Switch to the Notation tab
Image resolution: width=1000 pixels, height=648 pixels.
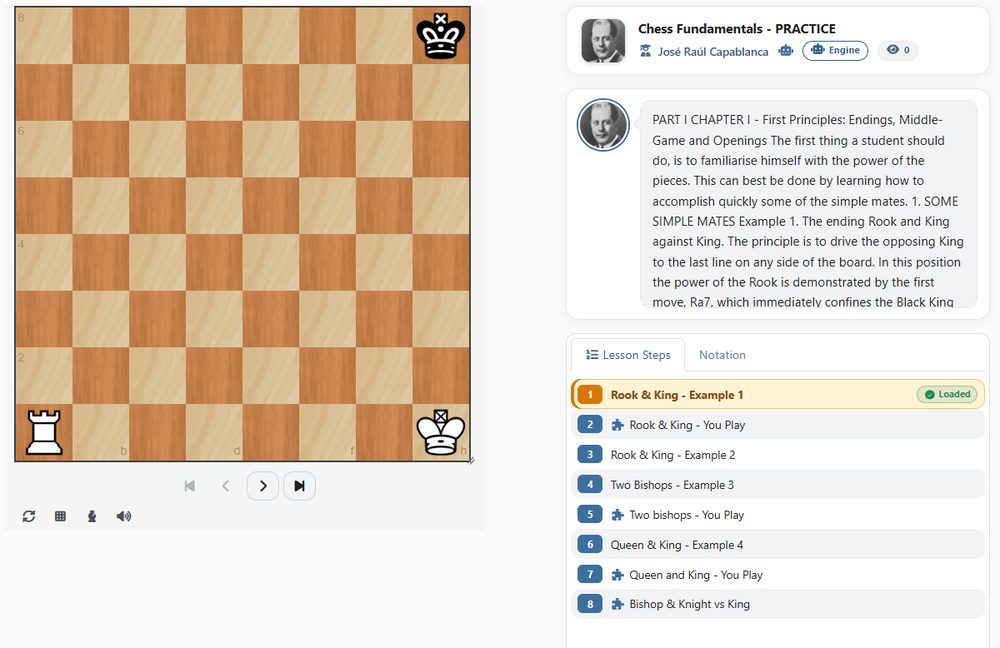pyautogui.click(x=722, y=355)
